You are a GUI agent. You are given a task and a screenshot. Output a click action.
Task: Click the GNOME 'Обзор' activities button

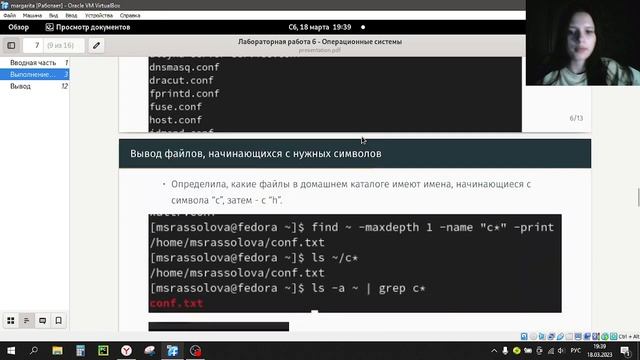(x=18, y=27)
